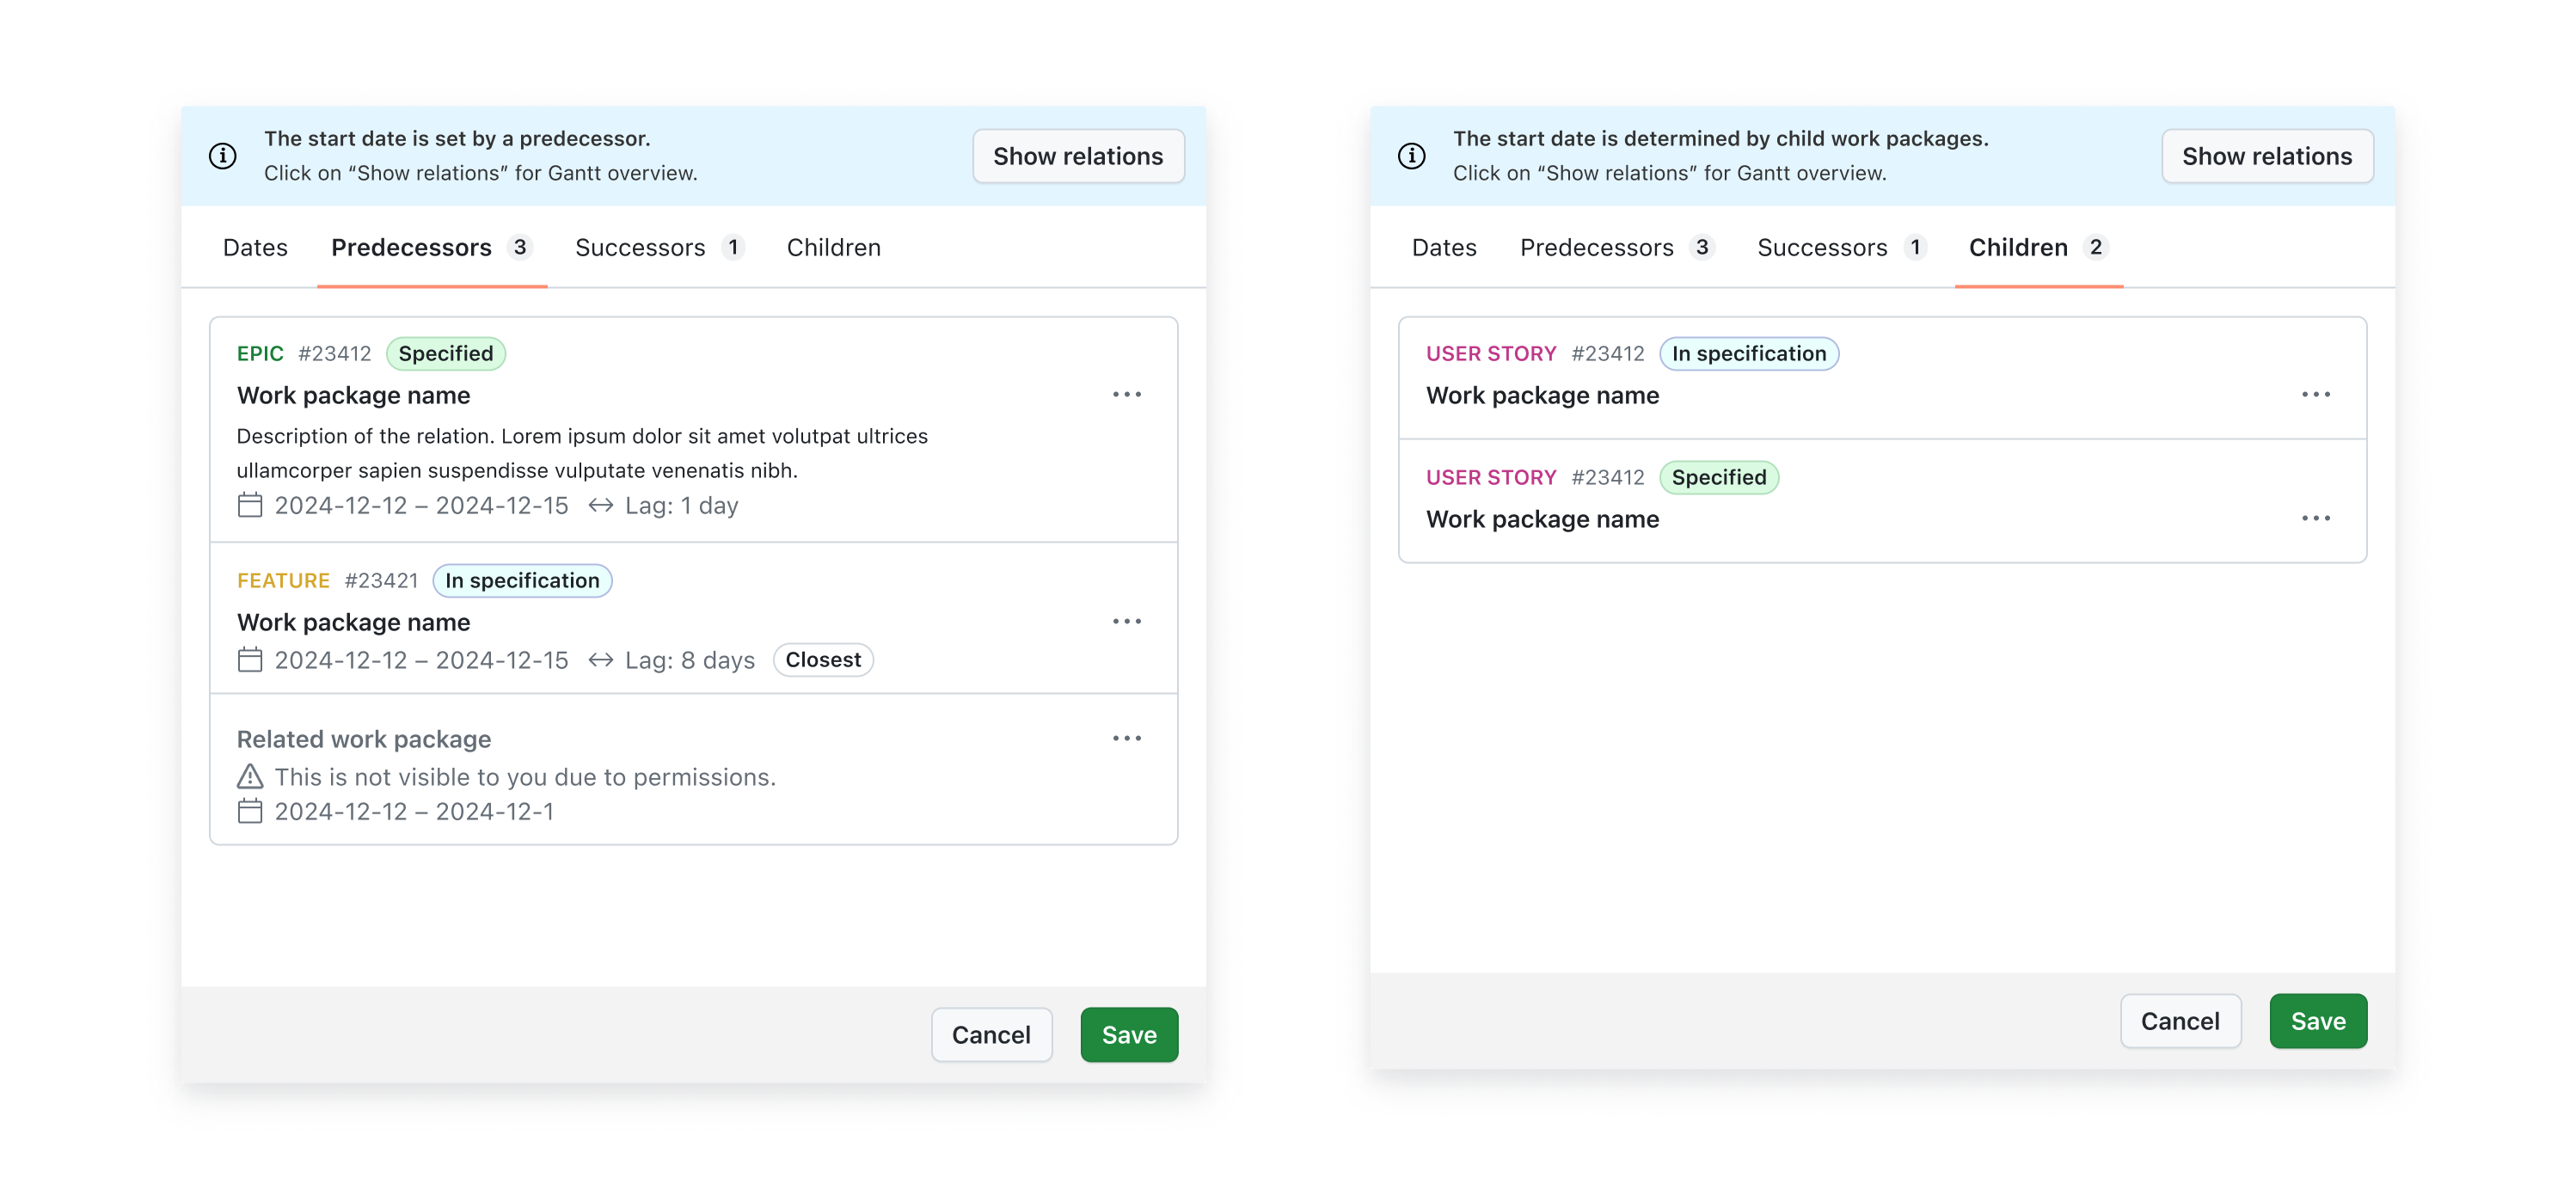
Task: Open the Children tab in left dialog
Action: (x=833, y=247)
